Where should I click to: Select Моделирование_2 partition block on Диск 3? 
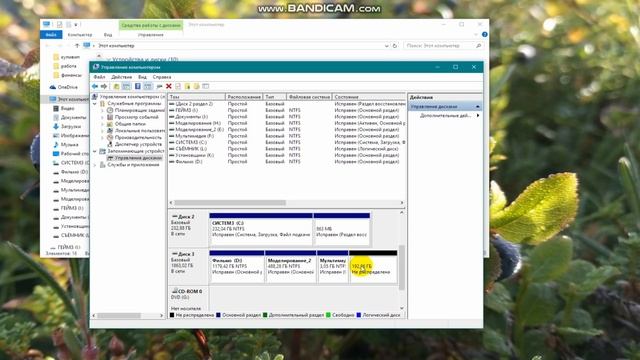[x=291, y=267]
